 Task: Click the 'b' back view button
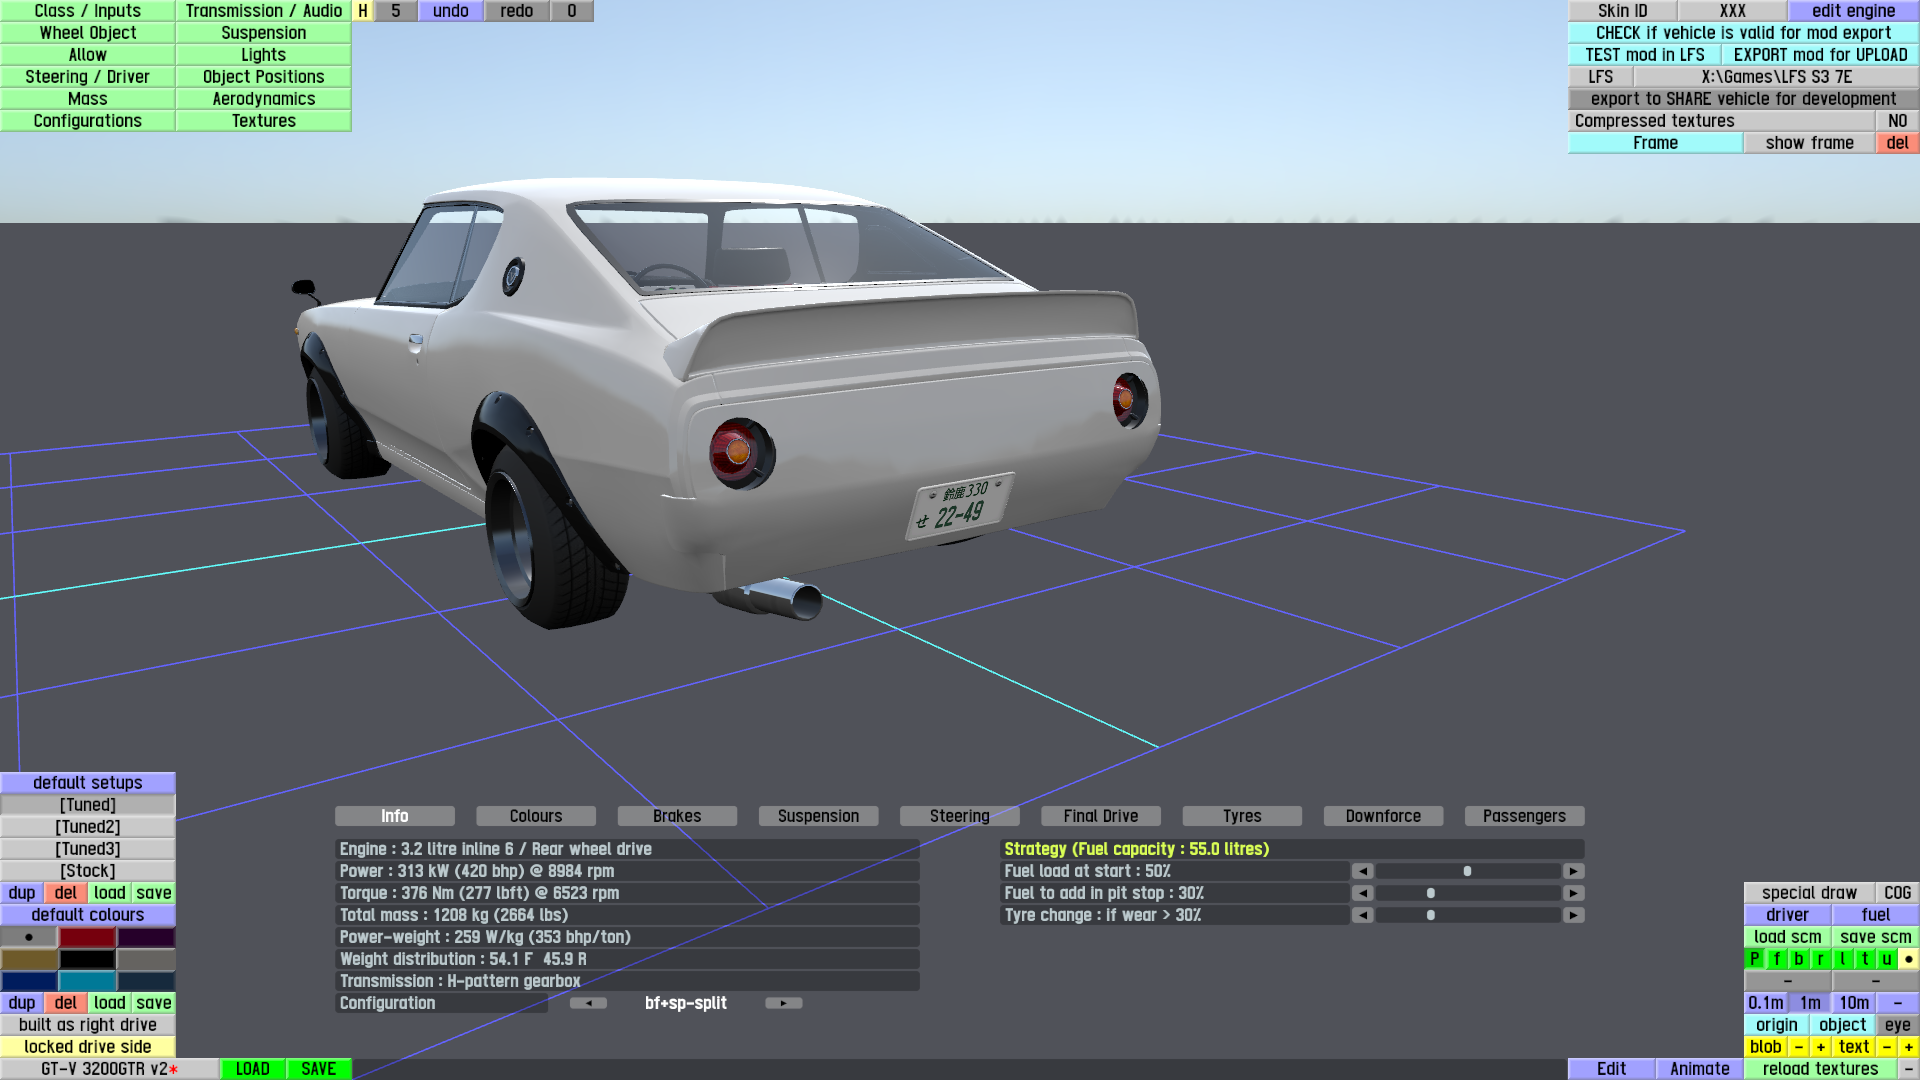coord(1799,959)
